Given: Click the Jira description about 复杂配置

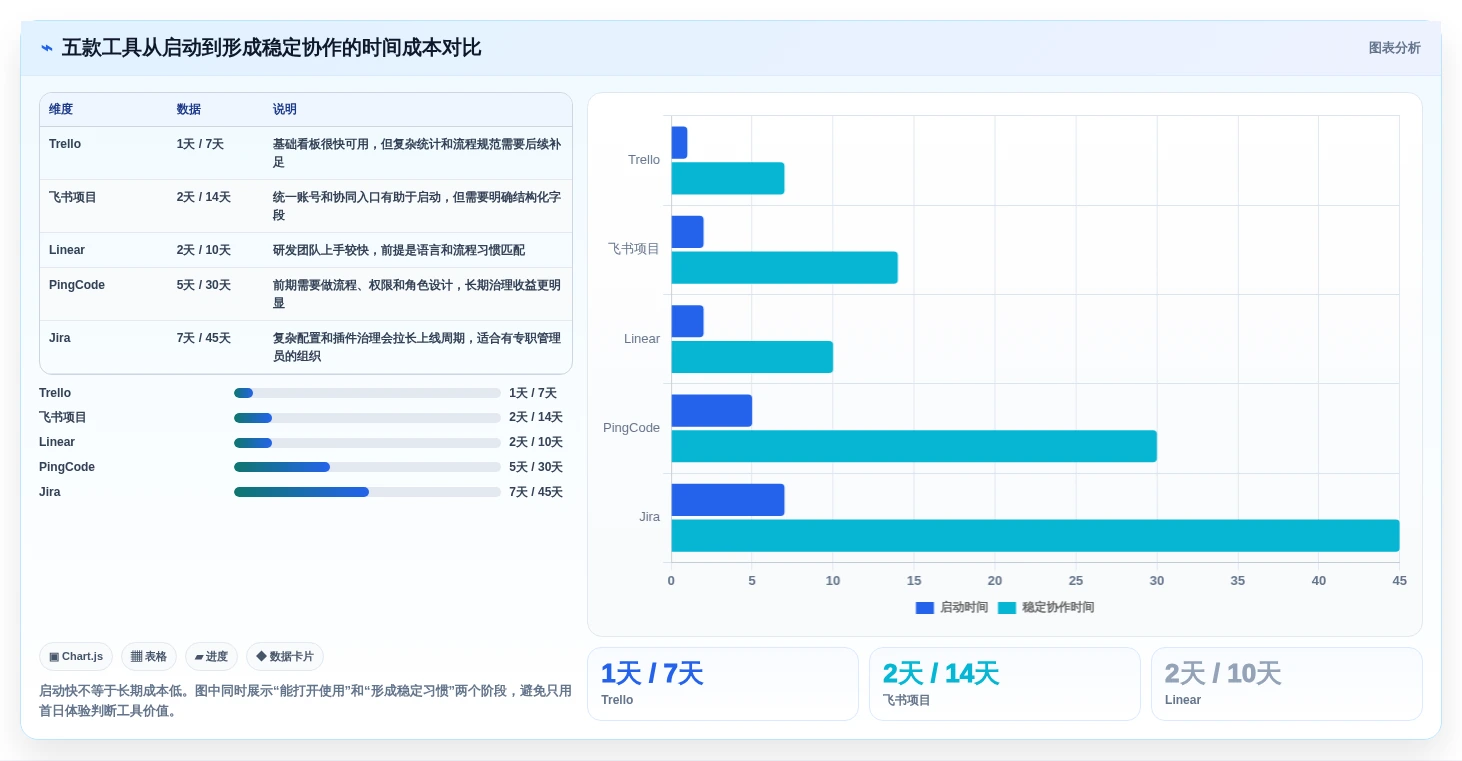Looking at the screenshot, I should [417, 347].
